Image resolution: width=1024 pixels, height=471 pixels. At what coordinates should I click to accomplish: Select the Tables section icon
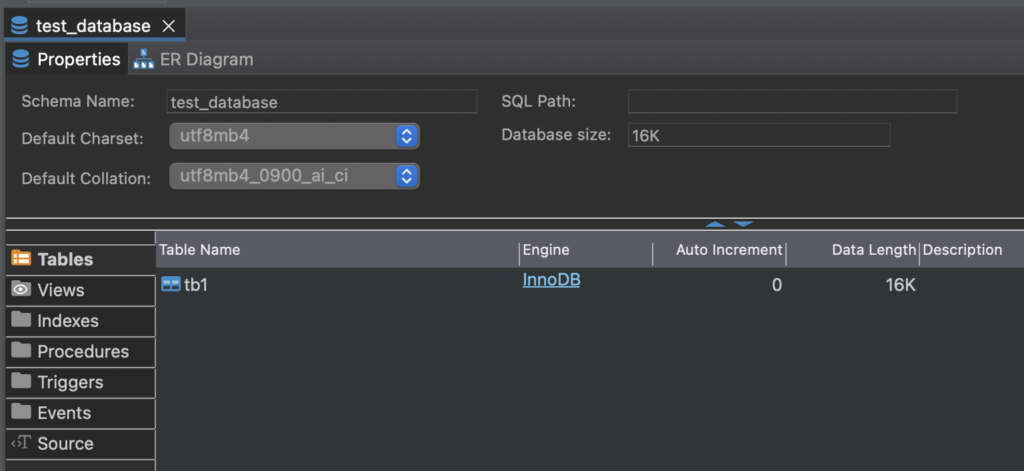pos(21,259)
